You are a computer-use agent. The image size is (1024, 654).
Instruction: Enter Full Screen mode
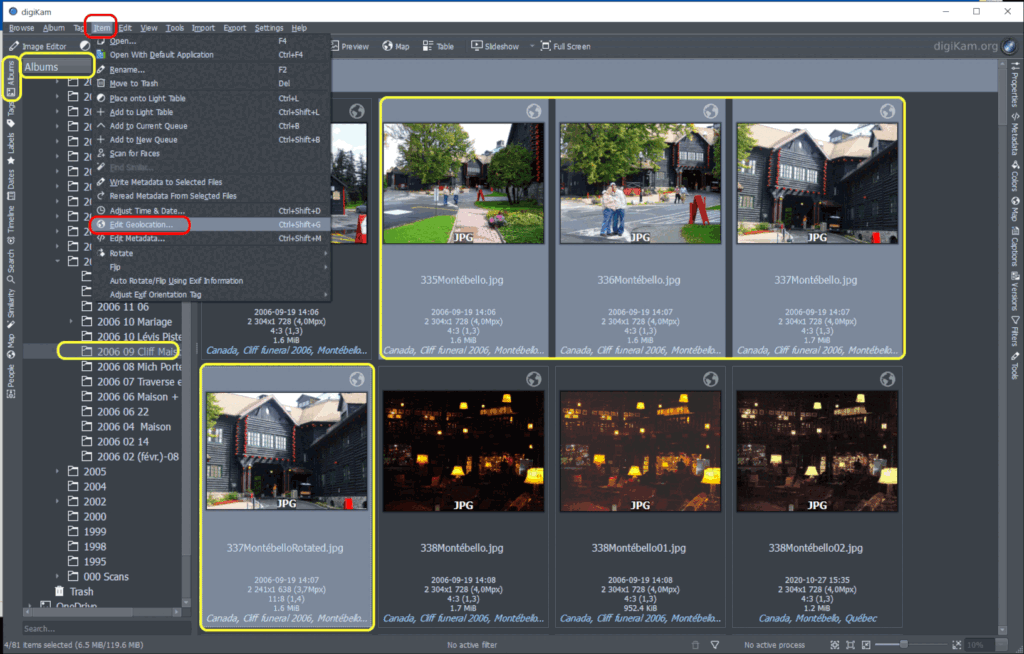566,46
